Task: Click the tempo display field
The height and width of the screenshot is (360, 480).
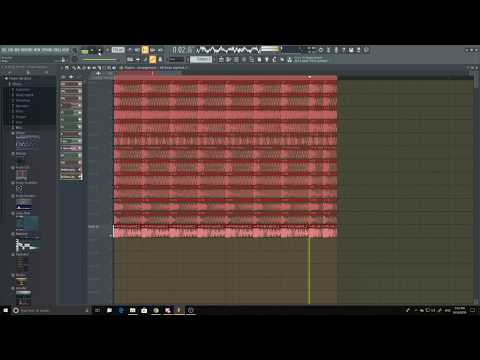Action: click(118, 50)
